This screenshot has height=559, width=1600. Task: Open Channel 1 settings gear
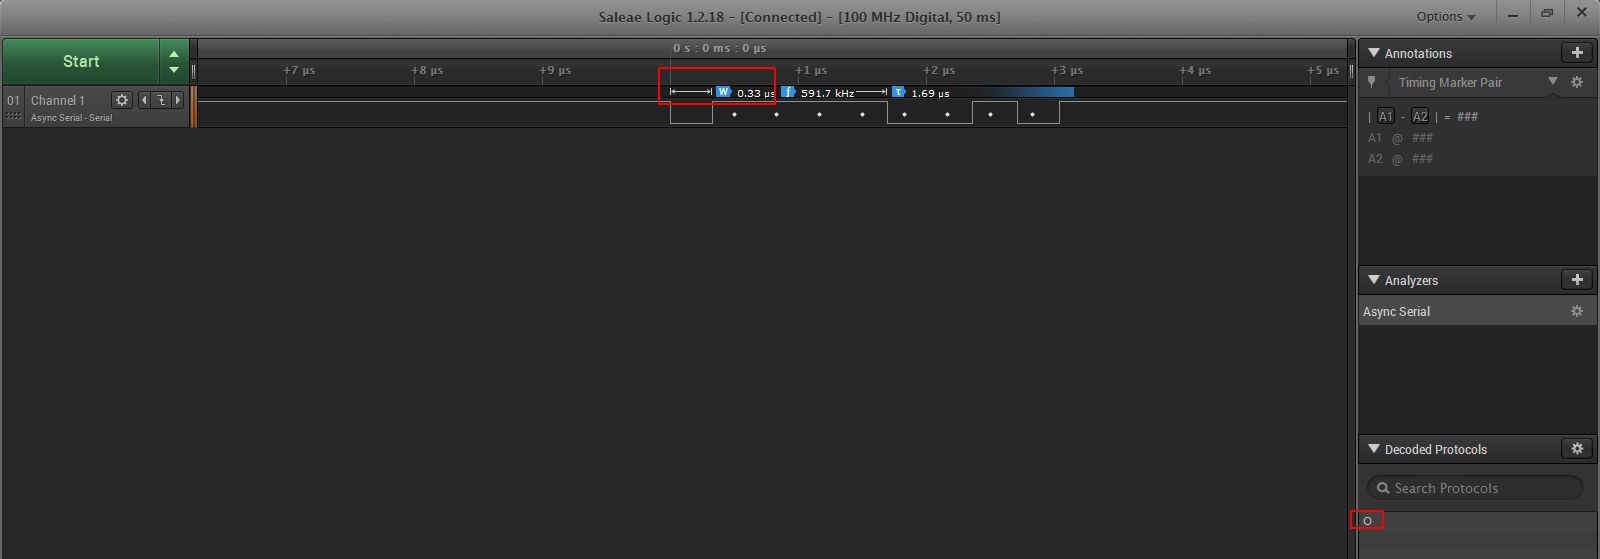tap(122, 100)
